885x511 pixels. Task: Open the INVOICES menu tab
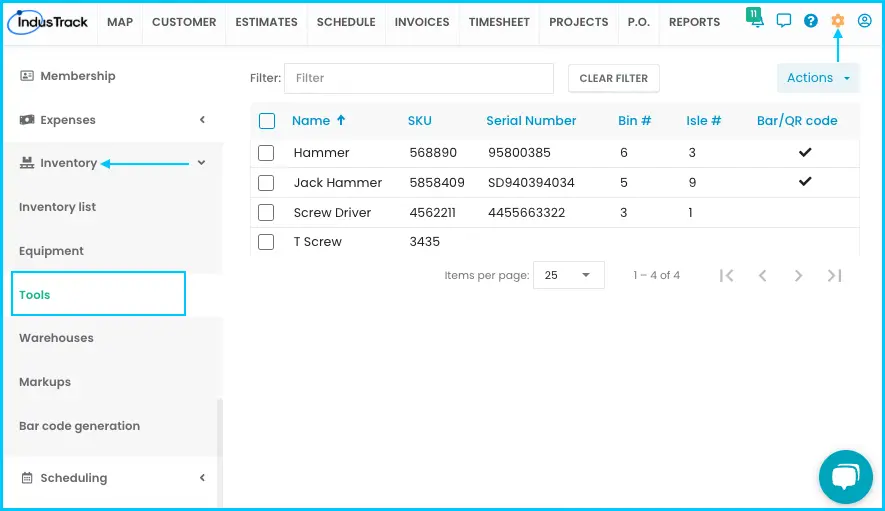(422, 22)
